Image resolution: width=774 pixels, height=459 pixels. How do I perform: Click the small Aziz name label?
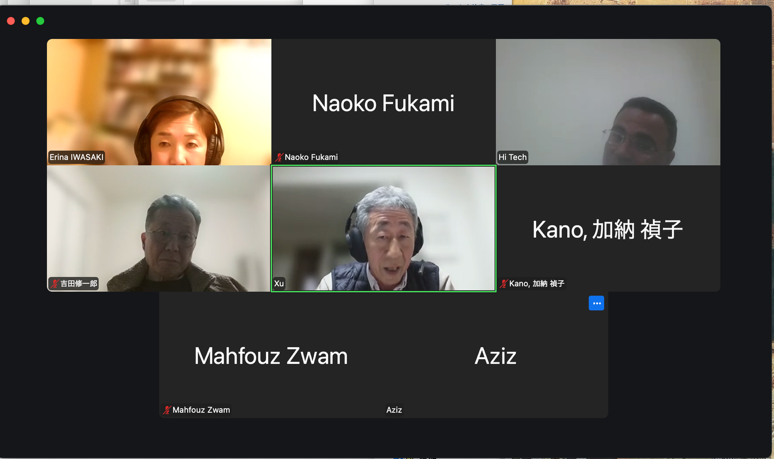pos(394,410)
